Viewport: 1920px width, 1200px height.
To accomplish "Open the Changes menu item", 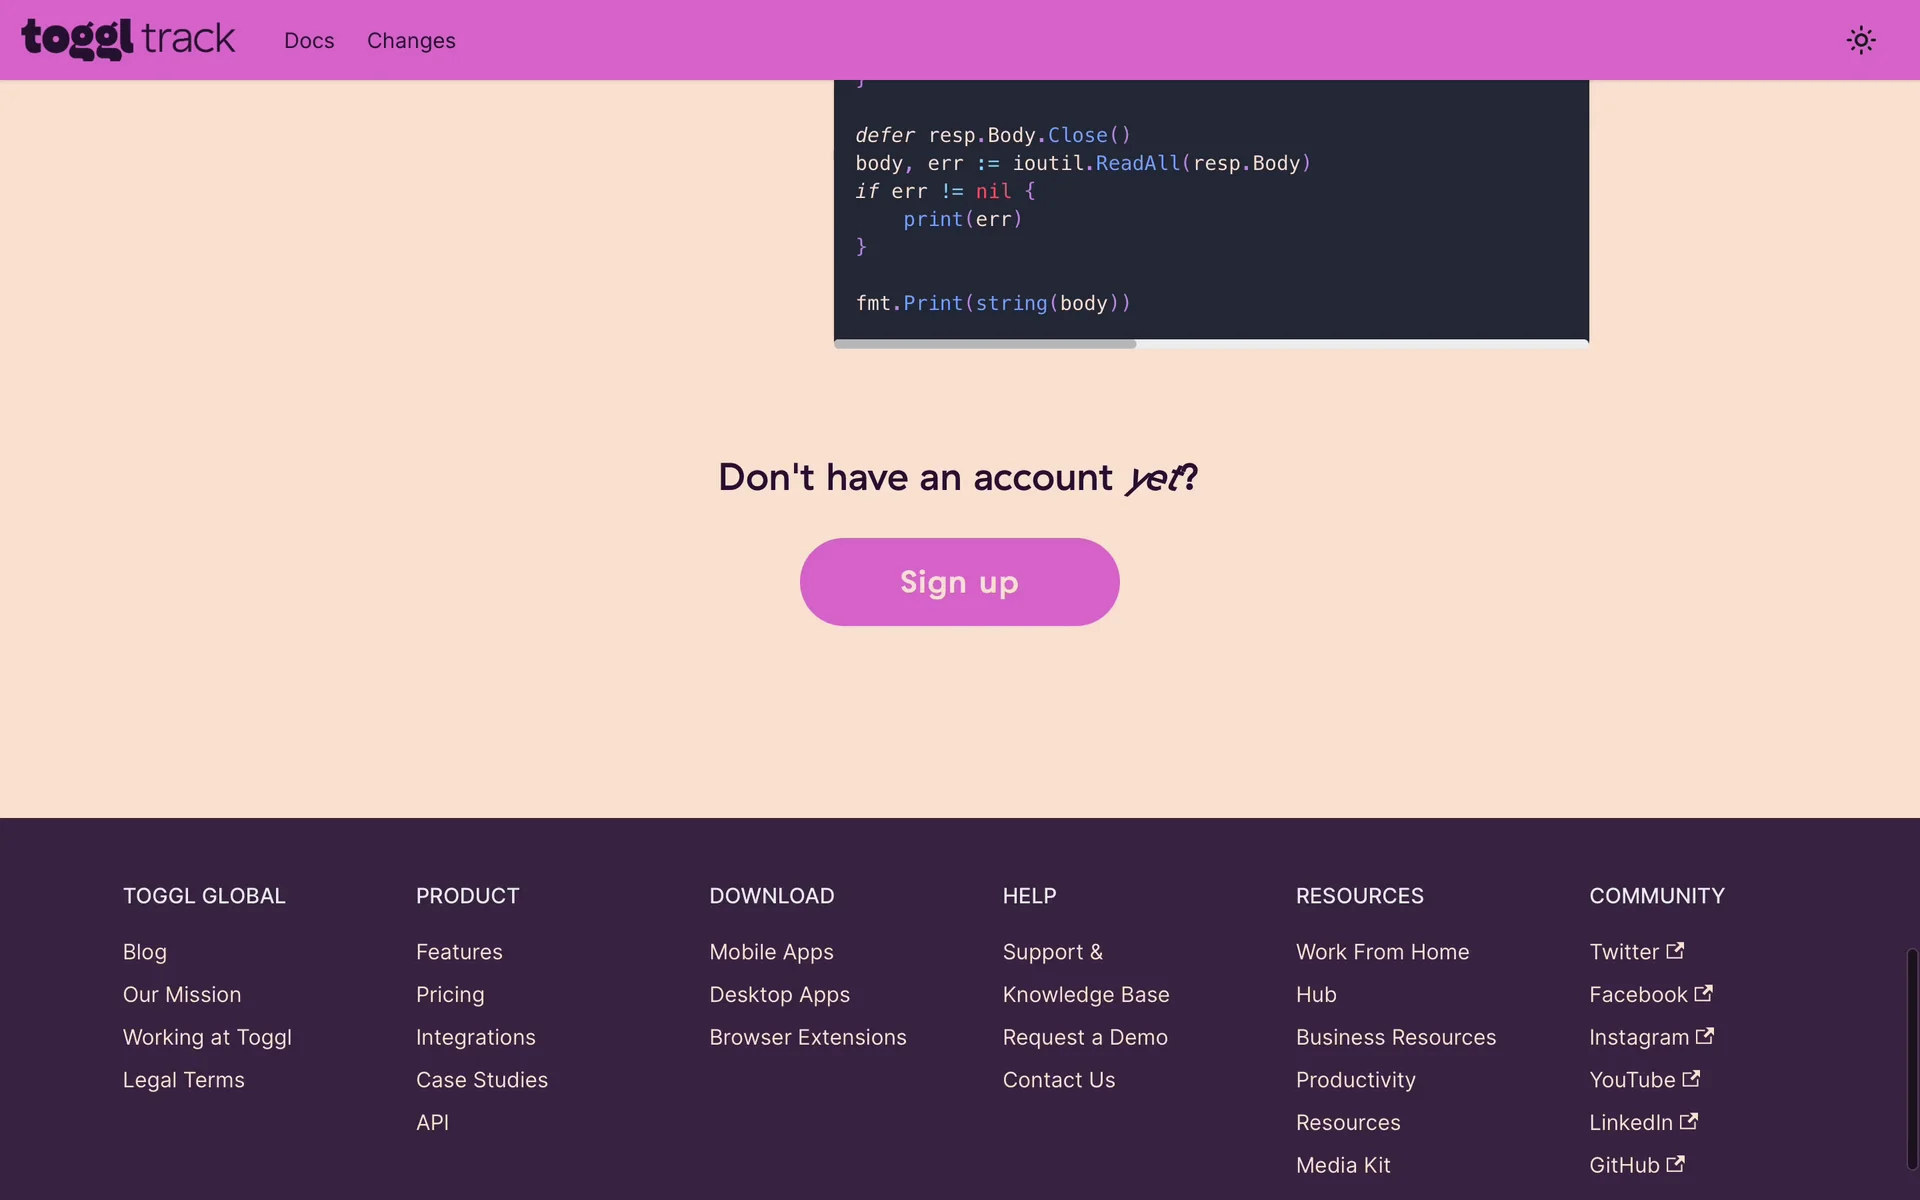I will click(411, 41).
